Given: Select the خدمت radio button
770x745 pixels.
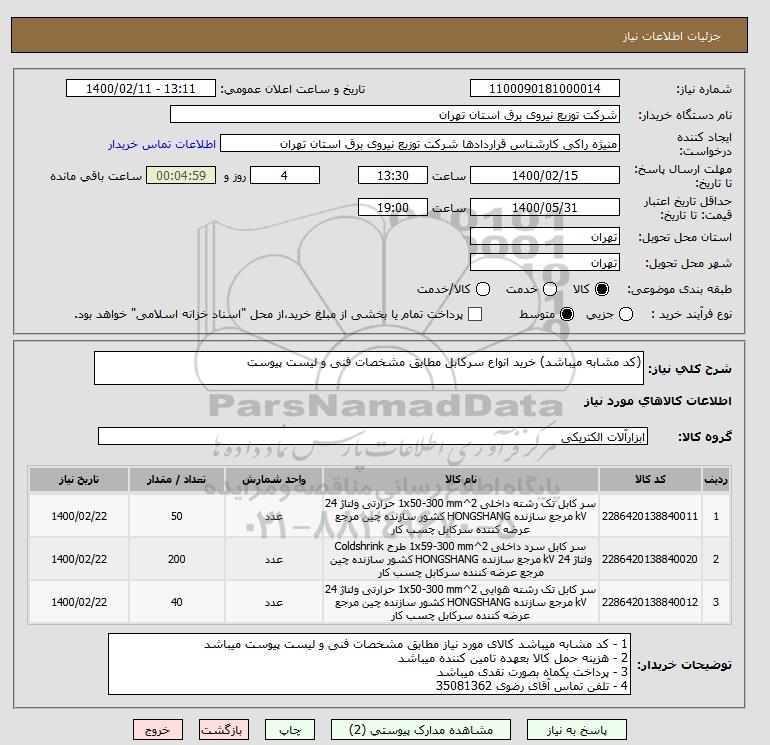Looking at the screenshot, I should (x=550, y=289).
